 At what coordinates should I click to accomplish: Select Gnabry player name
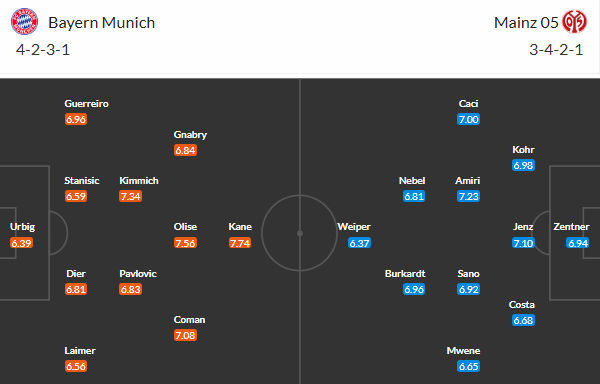click(190, 135)
